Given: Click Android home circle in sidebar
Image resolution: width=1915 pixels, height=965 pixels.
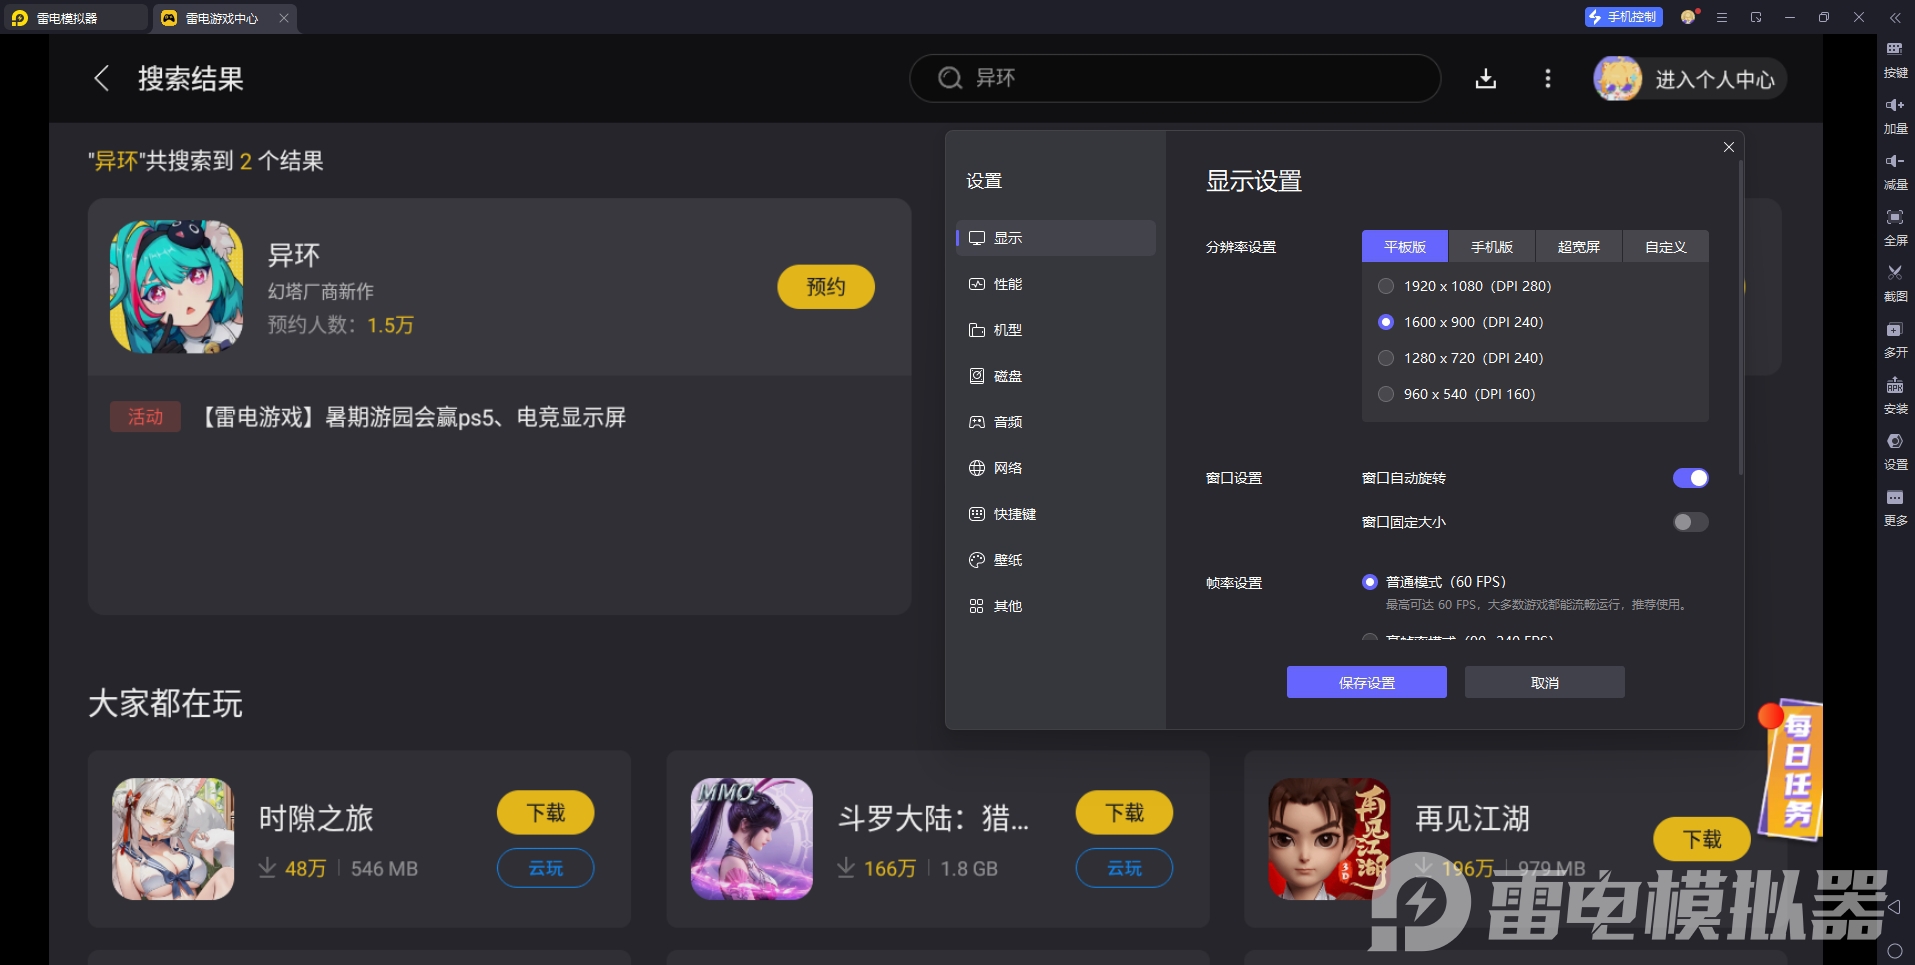Looking at the screenshot, I should 1894,951.
